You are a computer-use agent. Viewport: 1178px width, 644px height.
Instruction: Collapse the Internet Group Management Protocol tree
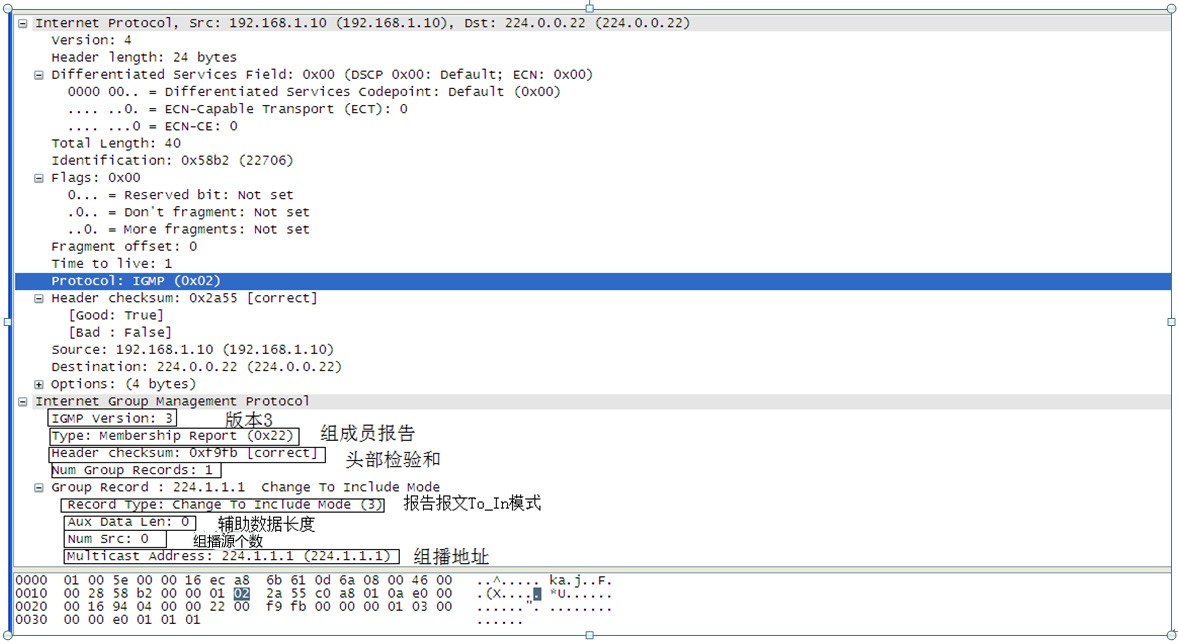[x=24, y=400]
